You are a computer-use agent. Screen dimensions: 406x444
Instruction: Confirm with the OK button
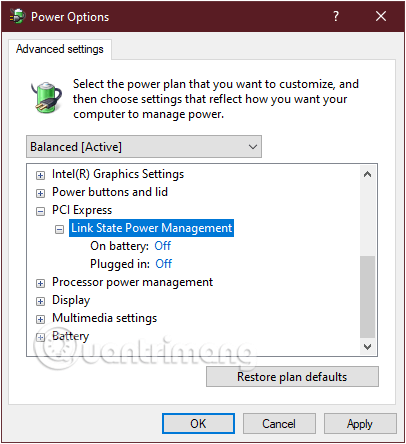[198, 424]
